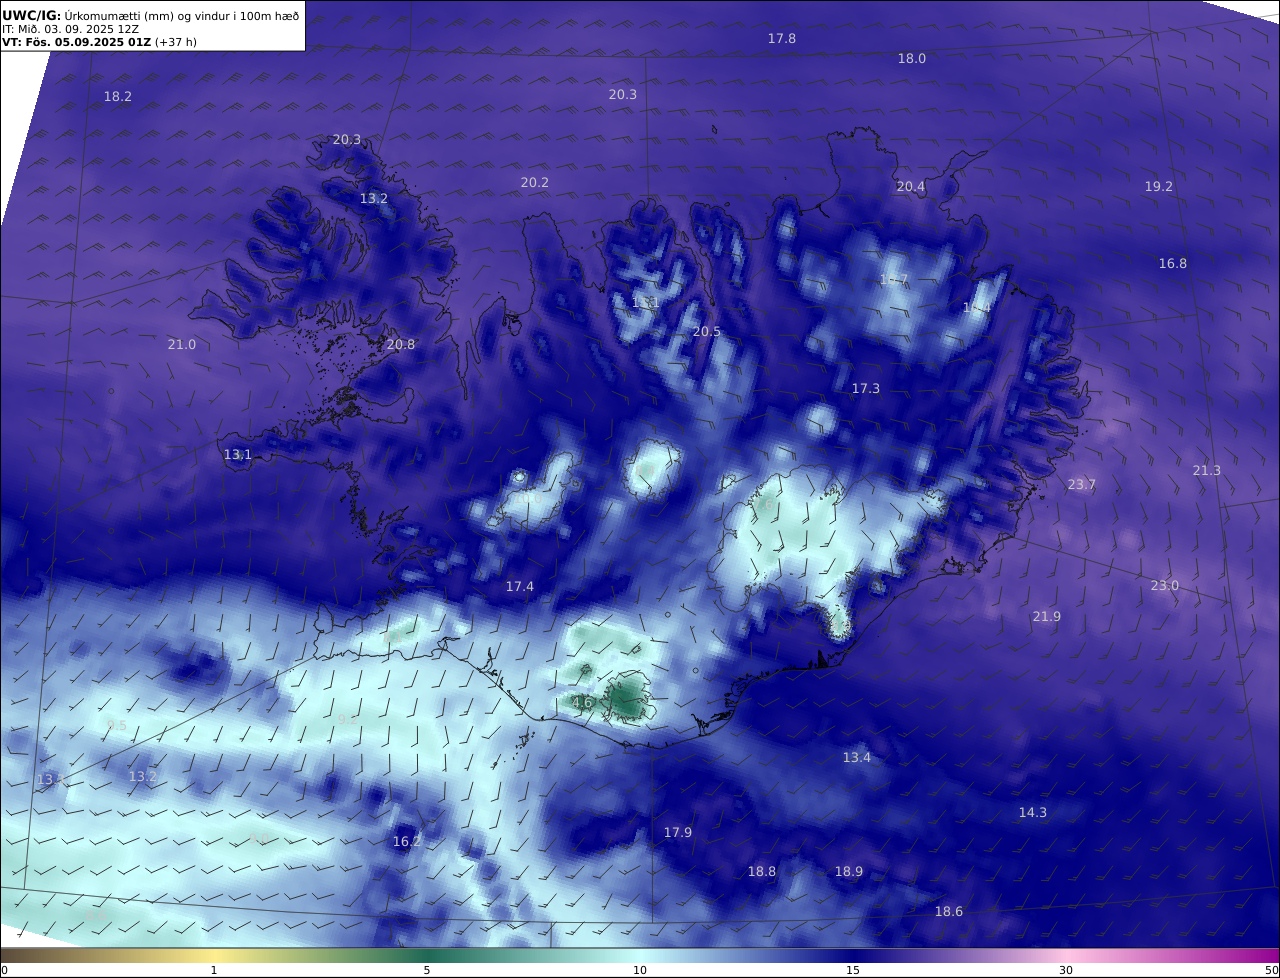Click the 20.4 value label
The height and width of the screenshot is (978, 1280).
911,186
